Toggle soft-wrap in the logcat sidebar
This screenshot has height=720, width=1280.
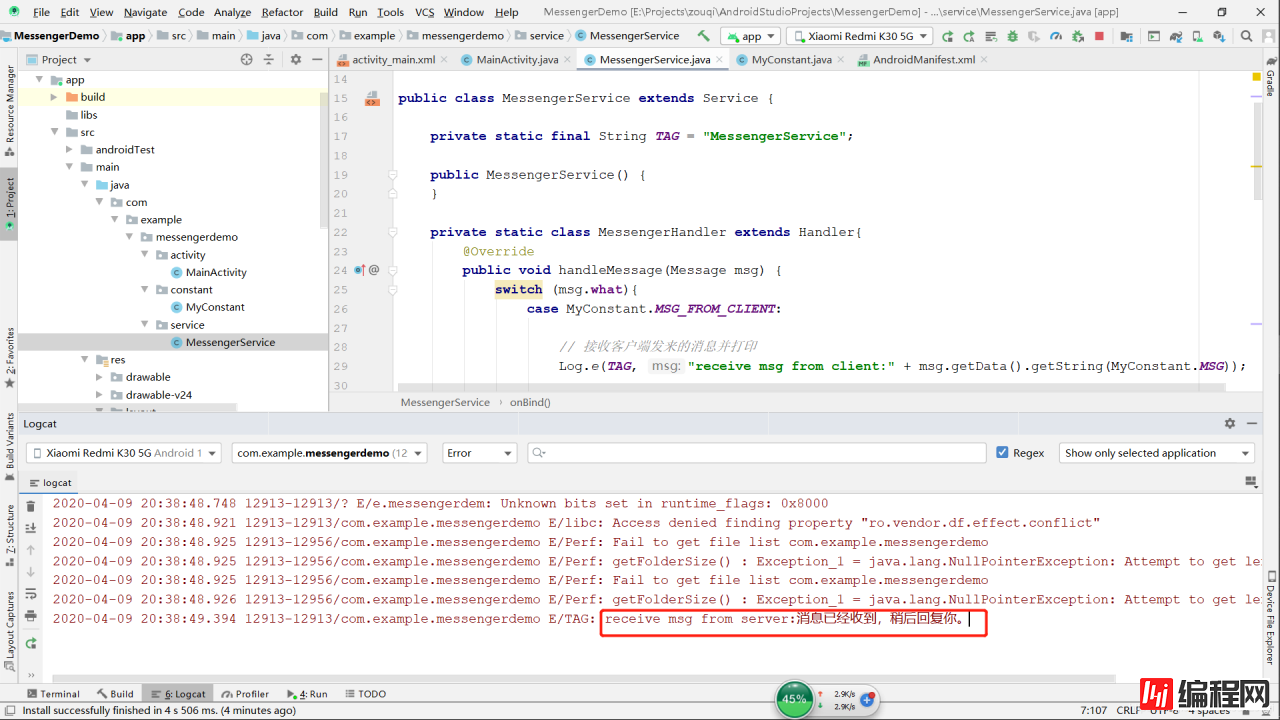click(x=31, y=594)
